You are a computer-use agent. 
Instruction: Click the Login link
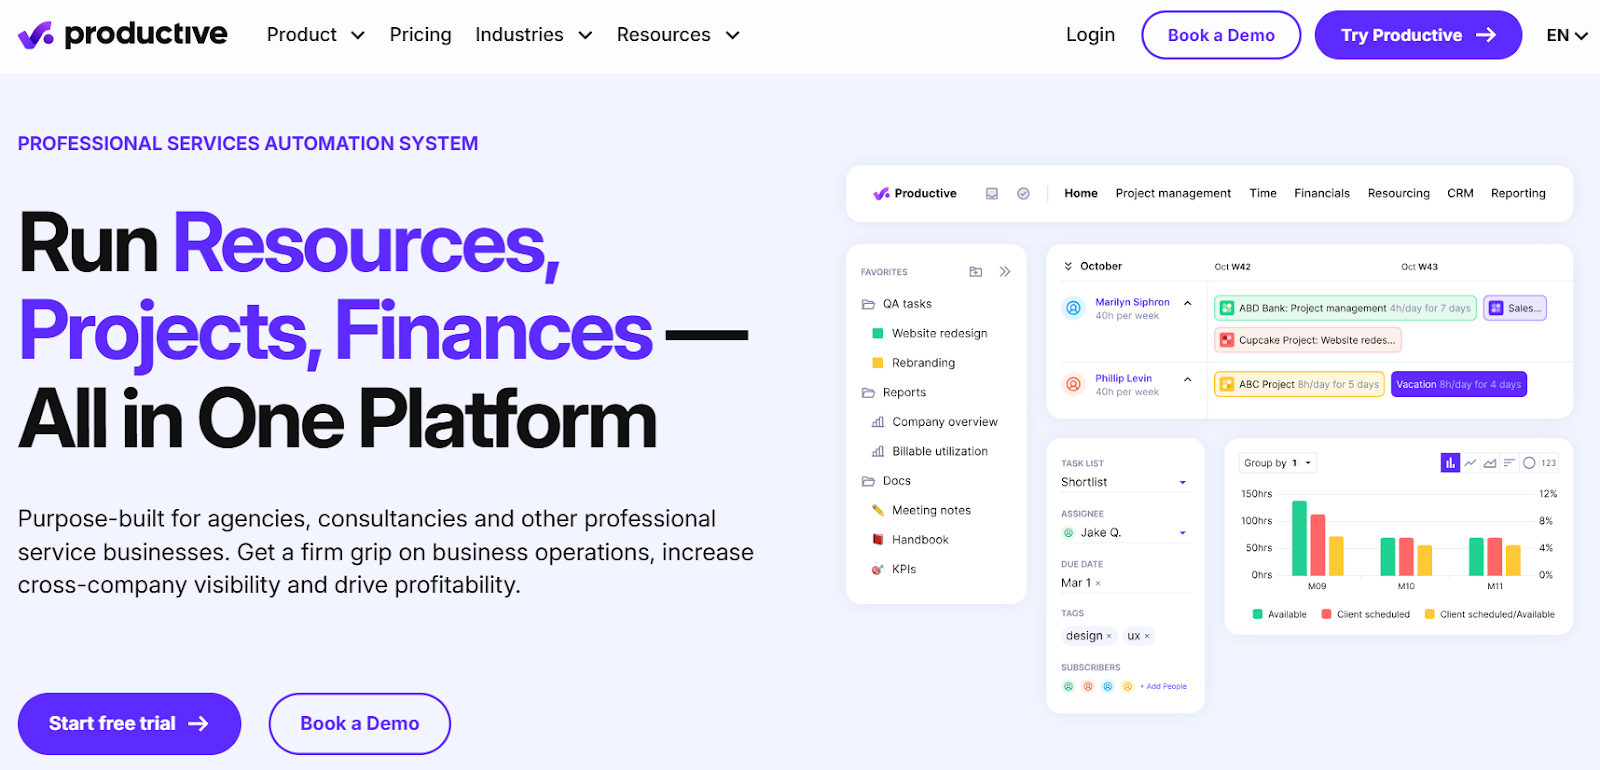pyautogui.click(x=1090, y=35)
